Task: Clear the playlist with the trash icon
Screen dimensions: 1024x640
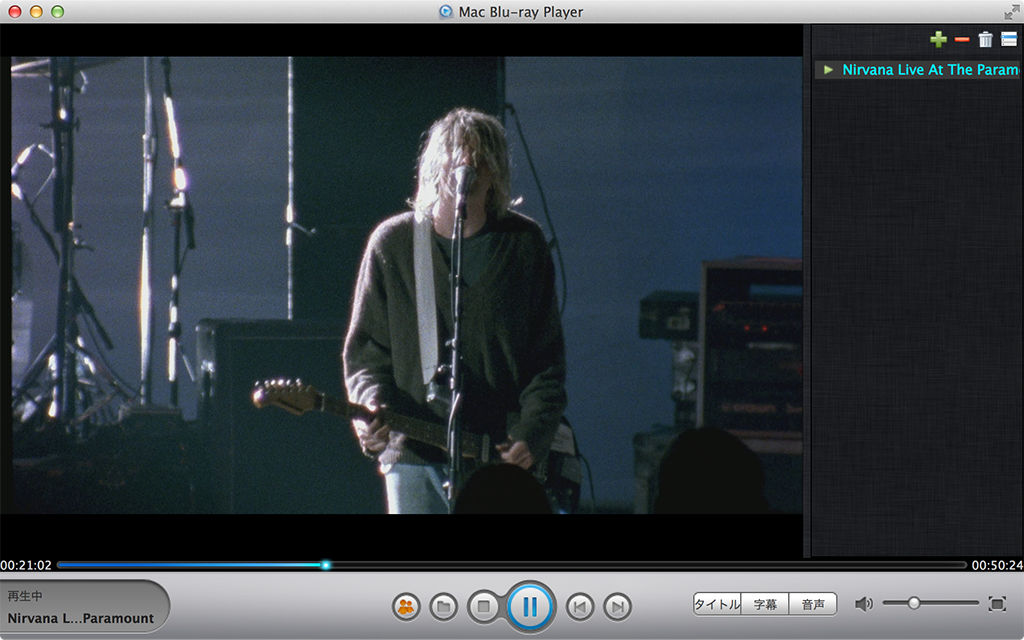Action: (985, 40)
